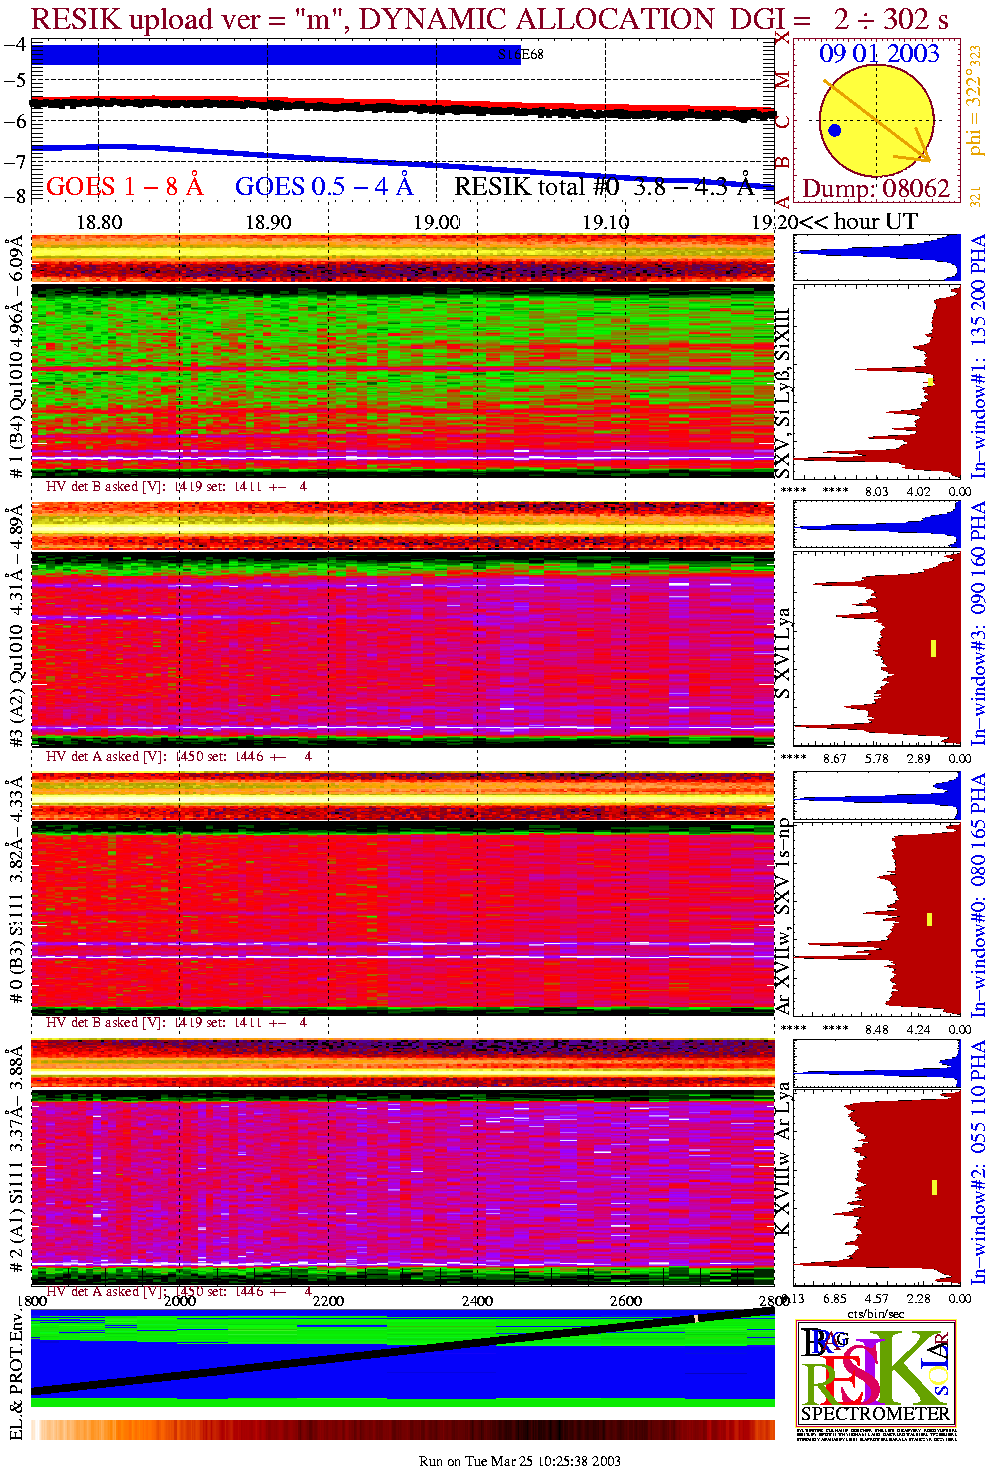Click the date 09 01 2003 label
Image resolution: width=1004 pixels, height=1476 pixels.
pos(879,54)
